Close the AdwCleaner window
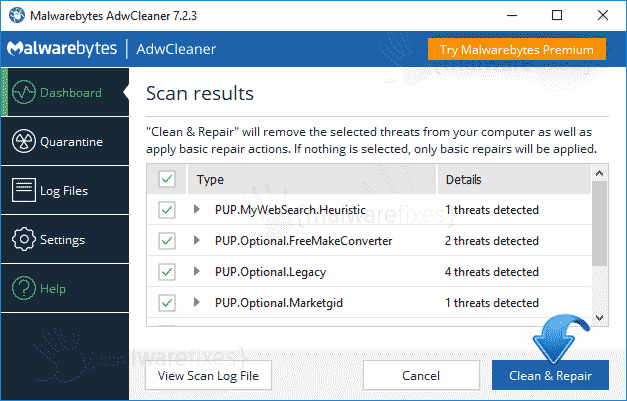This screenshot has height=401, width=627. tap(603, 16)
